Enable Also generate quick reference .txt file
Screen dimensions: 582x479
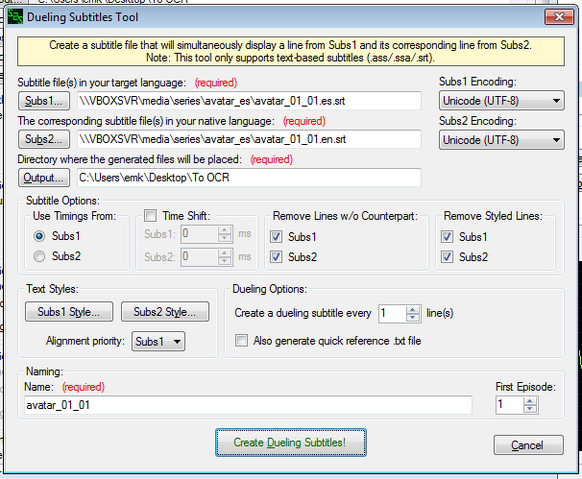pyautogui.click(x=241, y=341)
